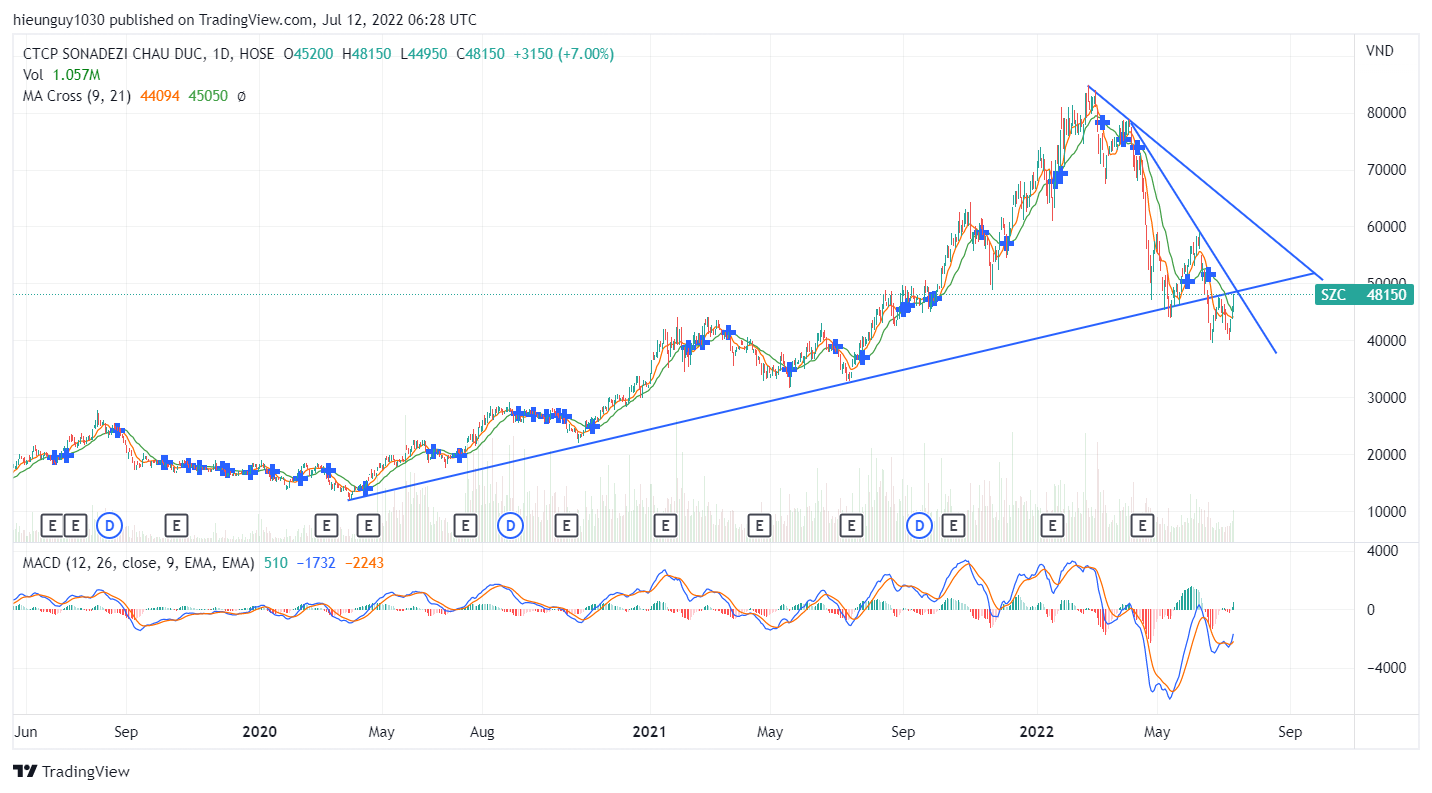This screenshot has height=793, width=1432.
Task: Click the earnings E marker right of Sep 2021 dividend
Action: coord(953,524)
